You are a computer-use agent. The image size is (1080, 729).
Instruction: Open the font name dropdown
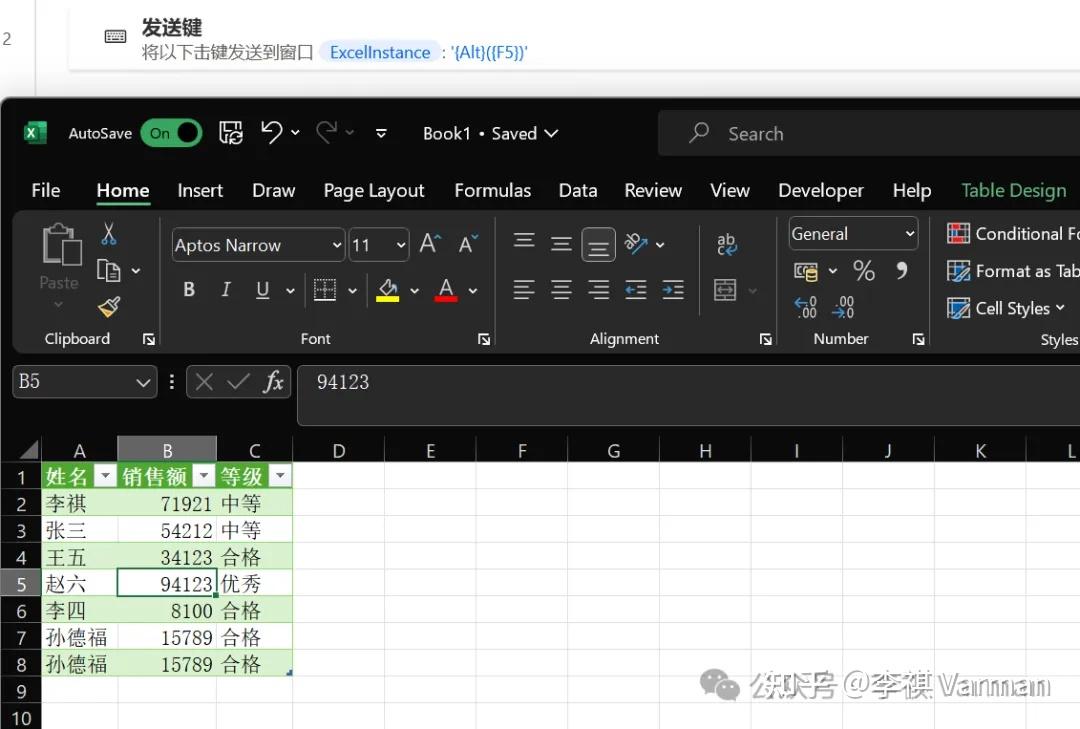click(337, 245)
